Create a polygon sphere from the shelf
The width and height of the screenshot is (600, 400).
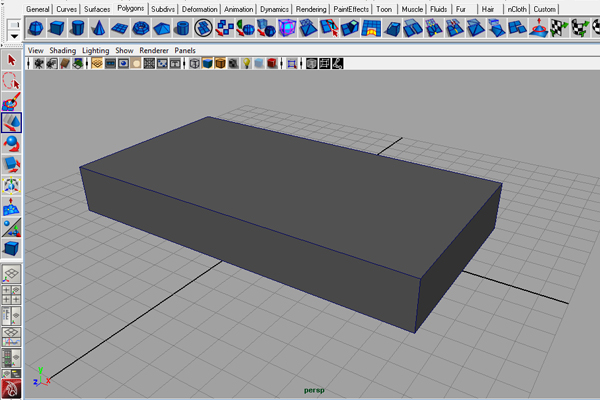pyautogui.click(x=37, y=27)
